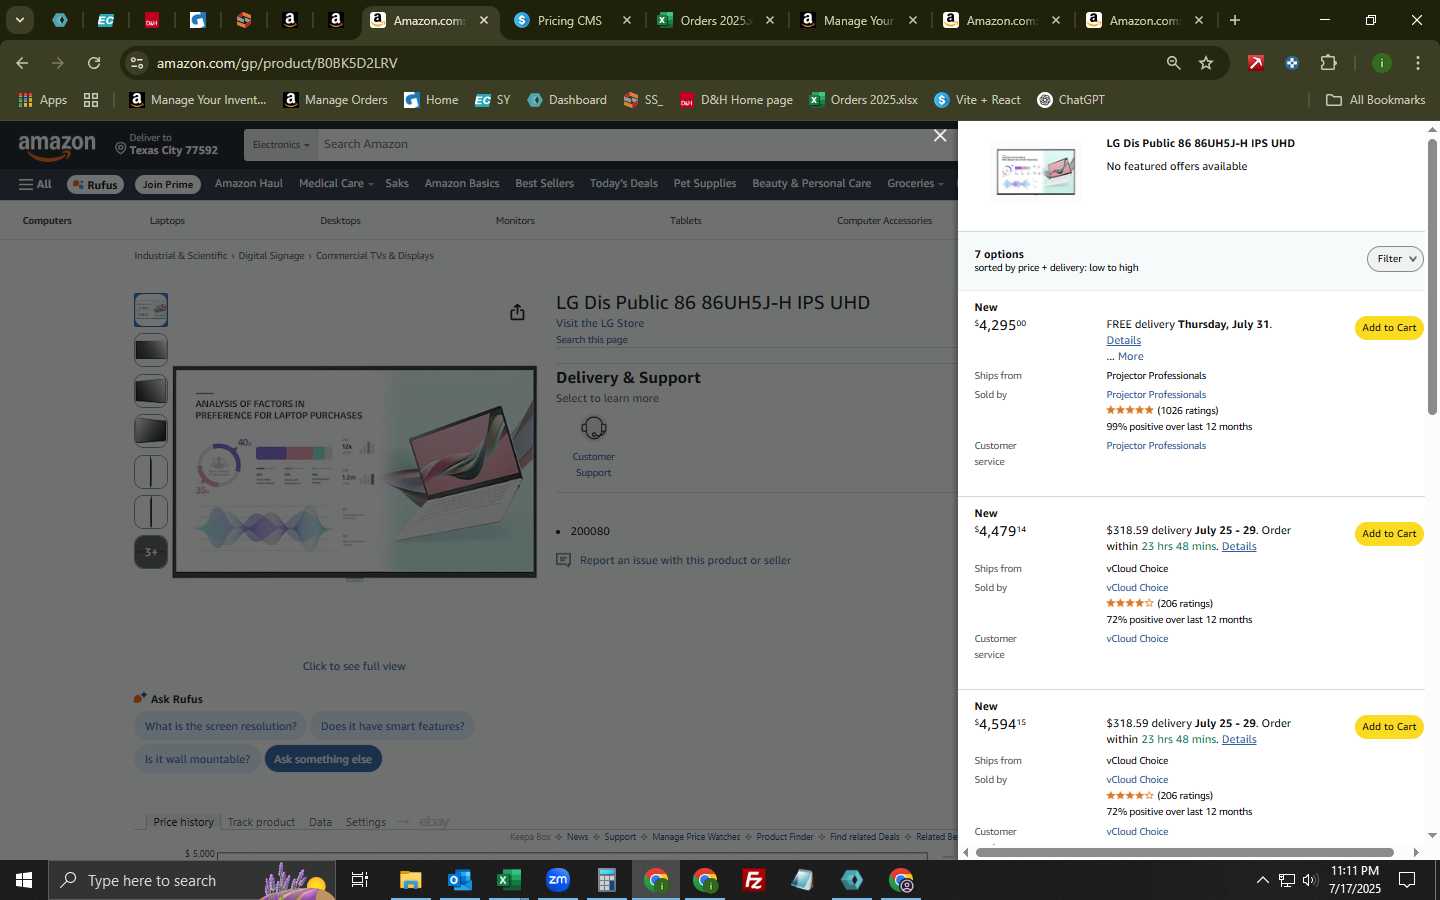Open the All hamburger menu

(x=35, y=184)
